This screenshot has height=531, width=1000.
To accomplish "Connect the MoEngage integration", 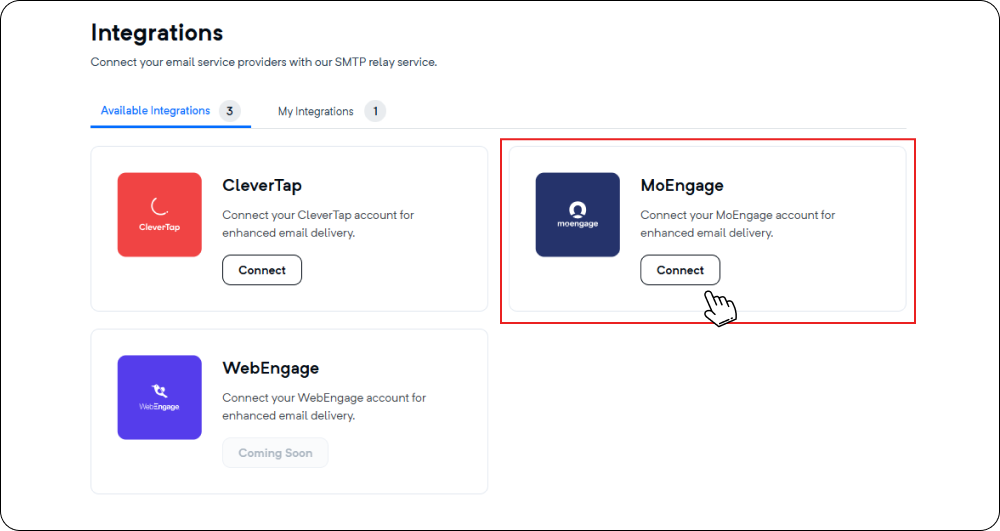I will tap(680, 270).
